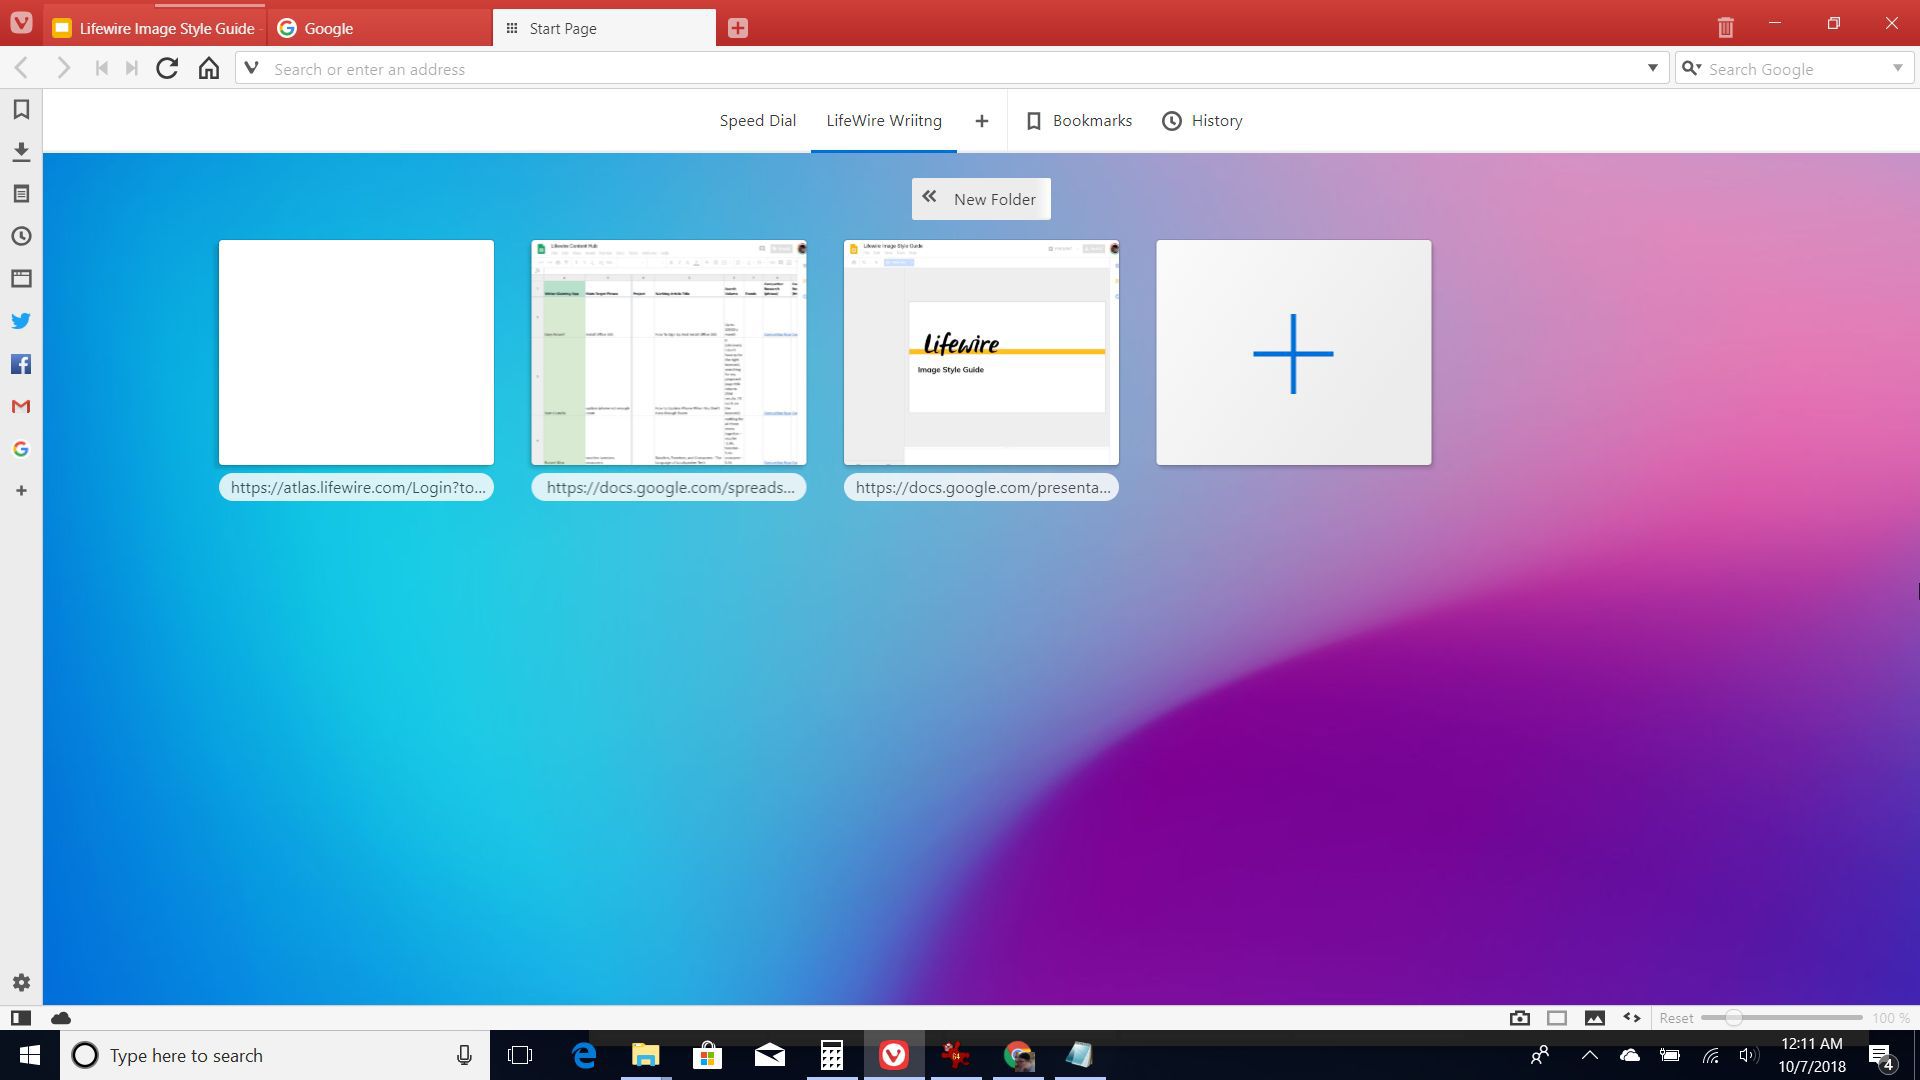Open the Bookmarks panel in the sidebar
1920x1080 pixels.
tap(21, 109)
